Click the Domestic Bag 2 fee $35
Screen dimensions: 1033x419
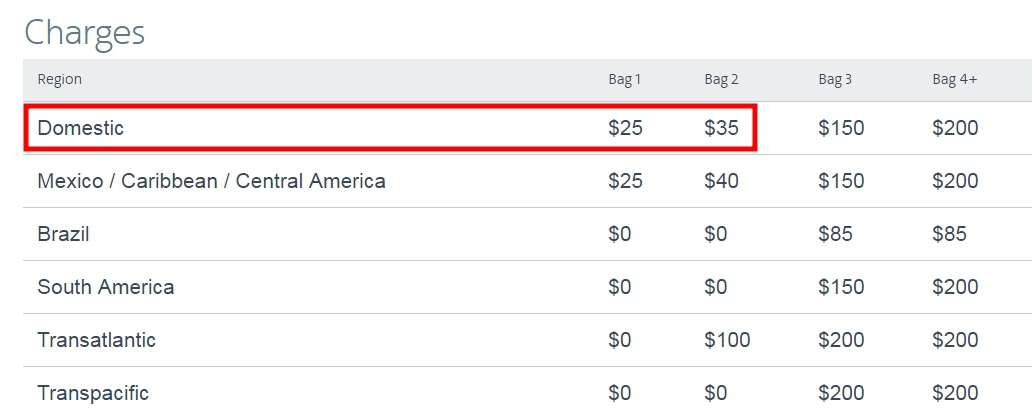721,128
